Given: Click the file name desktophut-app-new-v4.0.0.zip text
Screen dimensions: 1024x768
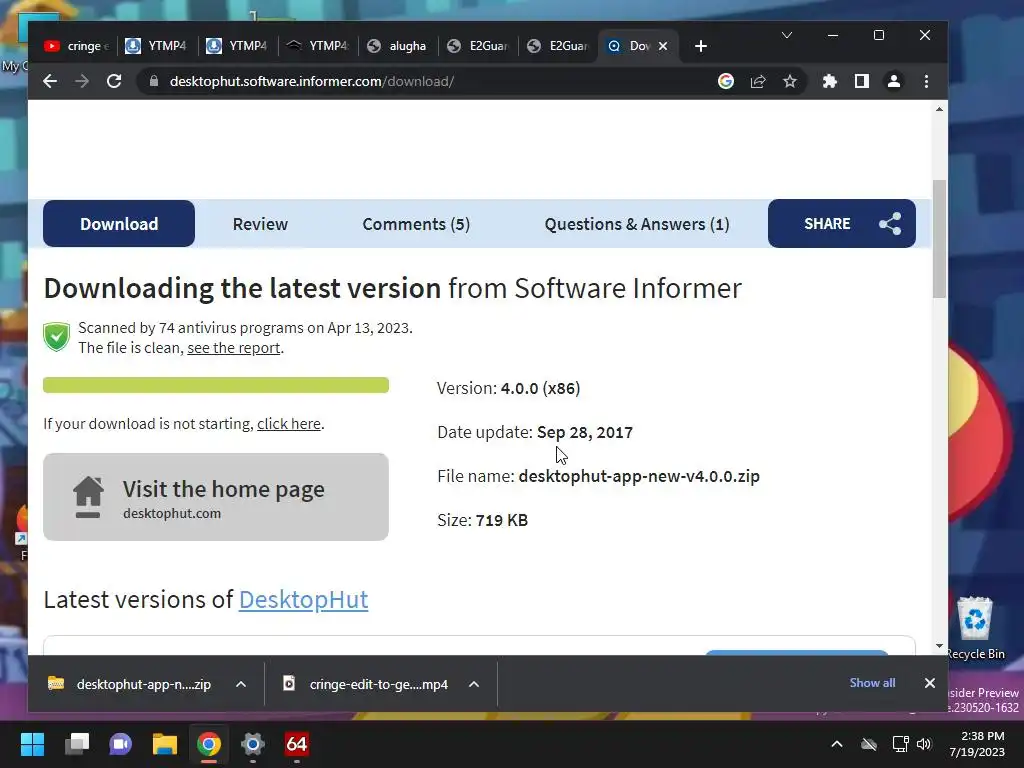Looking at the screenshot, I should (x=639, y=476).
